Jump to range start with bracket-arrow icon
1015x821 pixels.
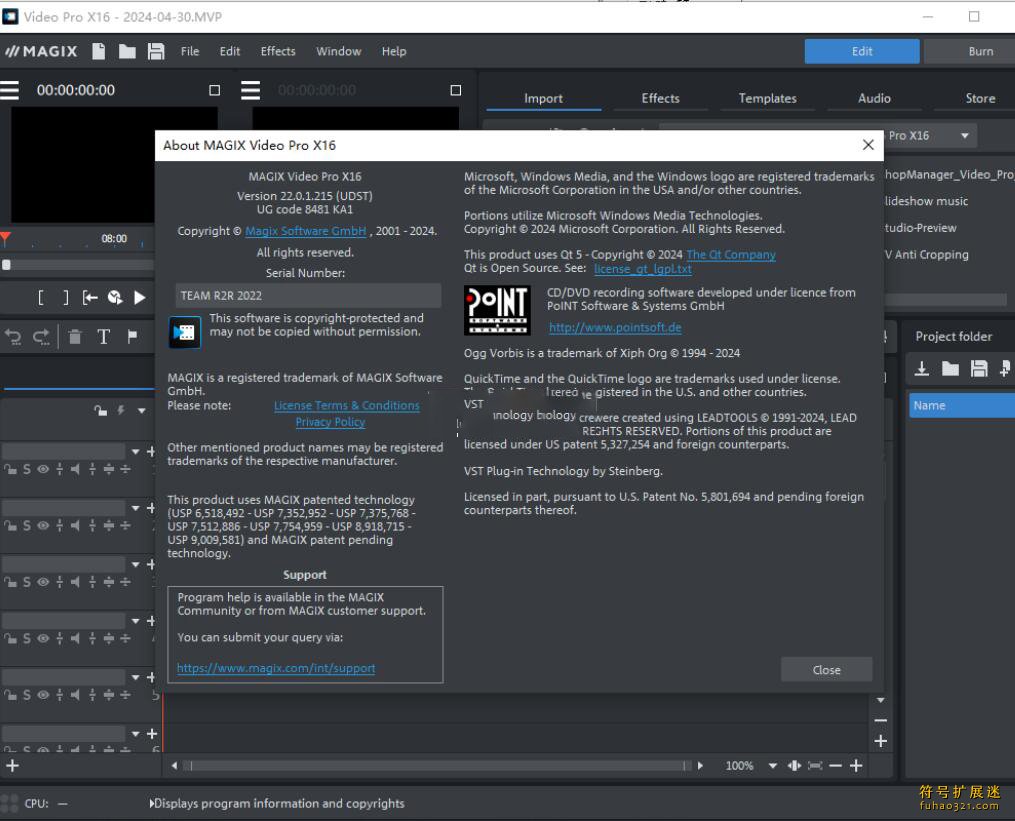click(90, 297)
